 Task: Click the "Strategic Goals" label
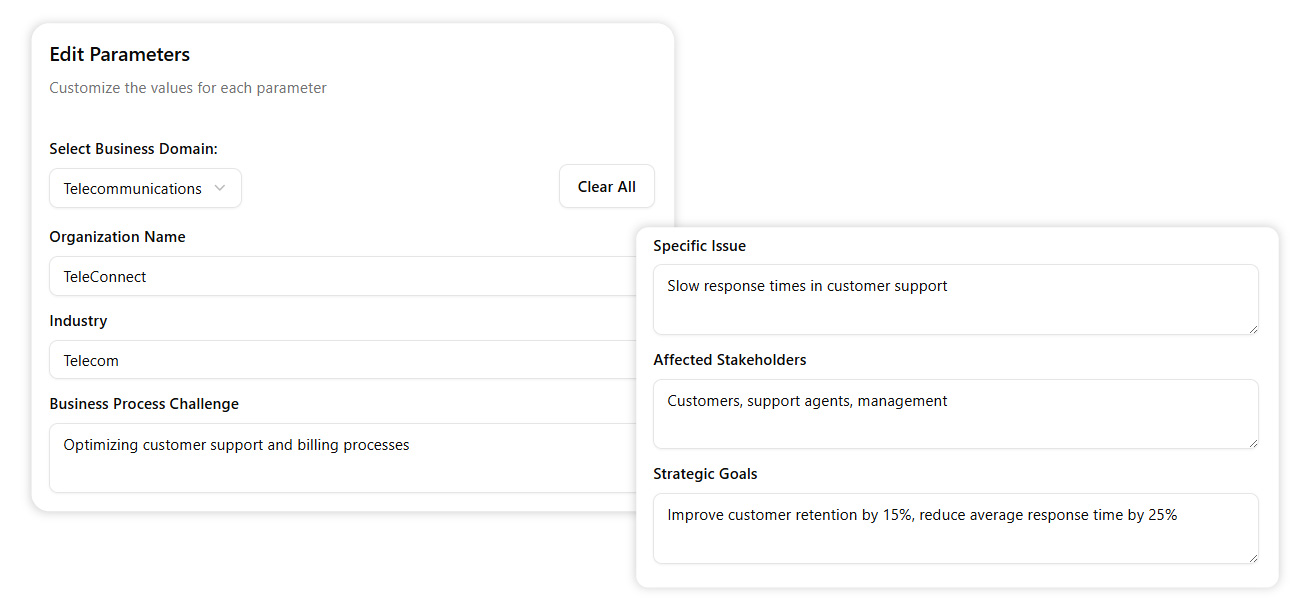coord(705,474)
